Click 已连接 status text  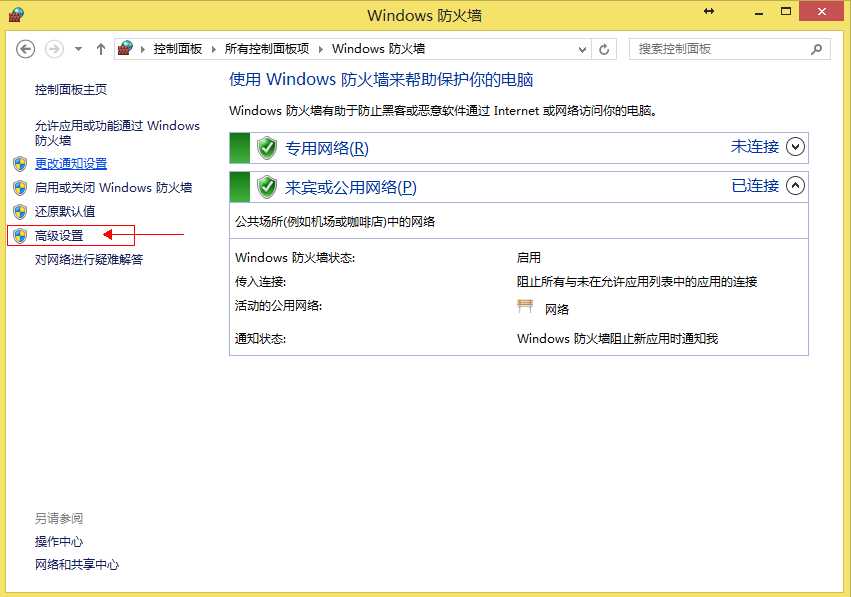point(755,186)
